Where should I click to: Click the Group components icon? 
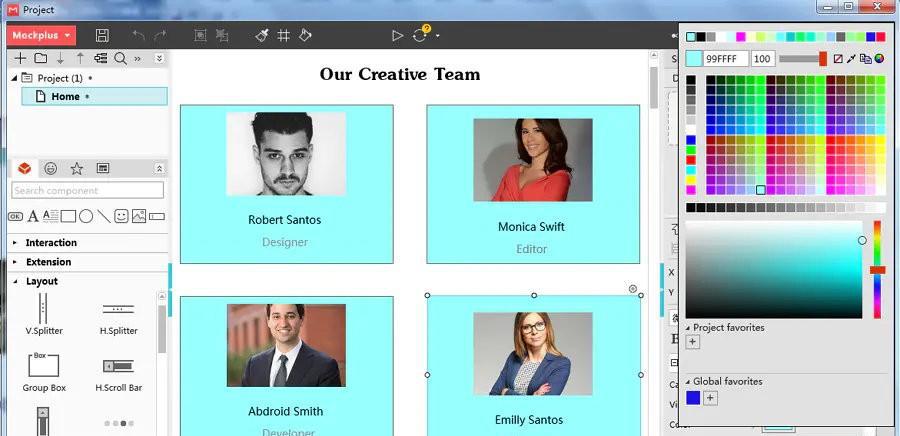click(200, 36)
